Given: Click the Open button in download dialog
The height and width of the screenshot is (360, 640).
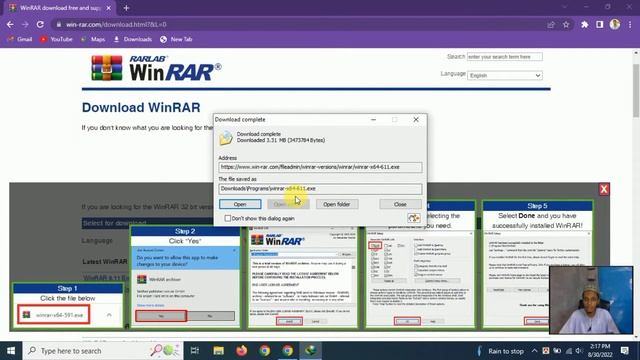Looking at the screenshot, I should (x=240, y=204).
